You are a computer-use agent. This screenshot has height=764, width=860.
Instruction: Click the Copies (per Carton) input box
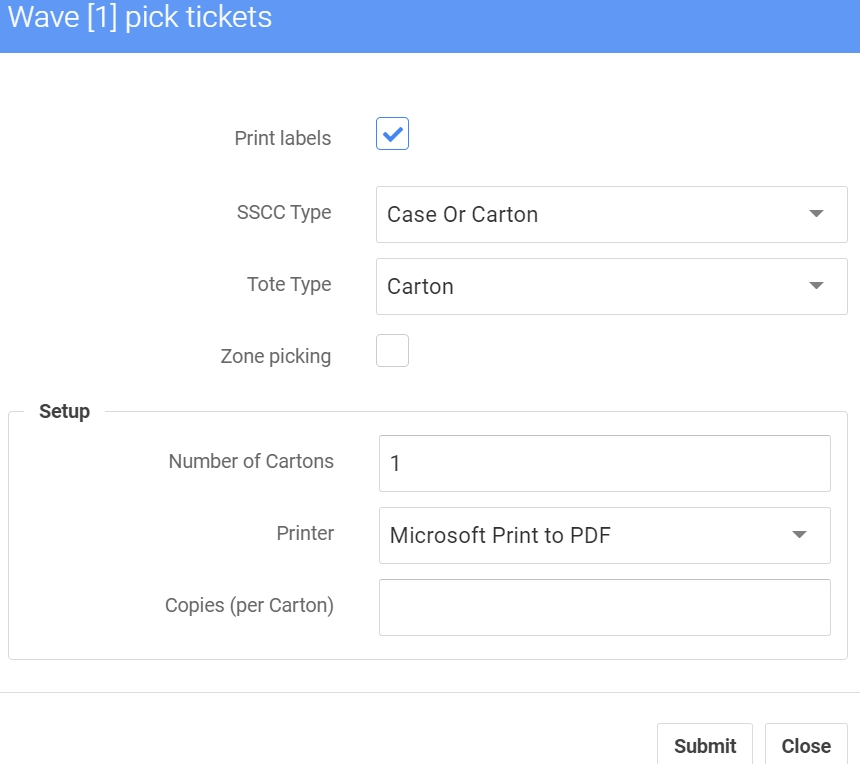click(x=604, y=607)
